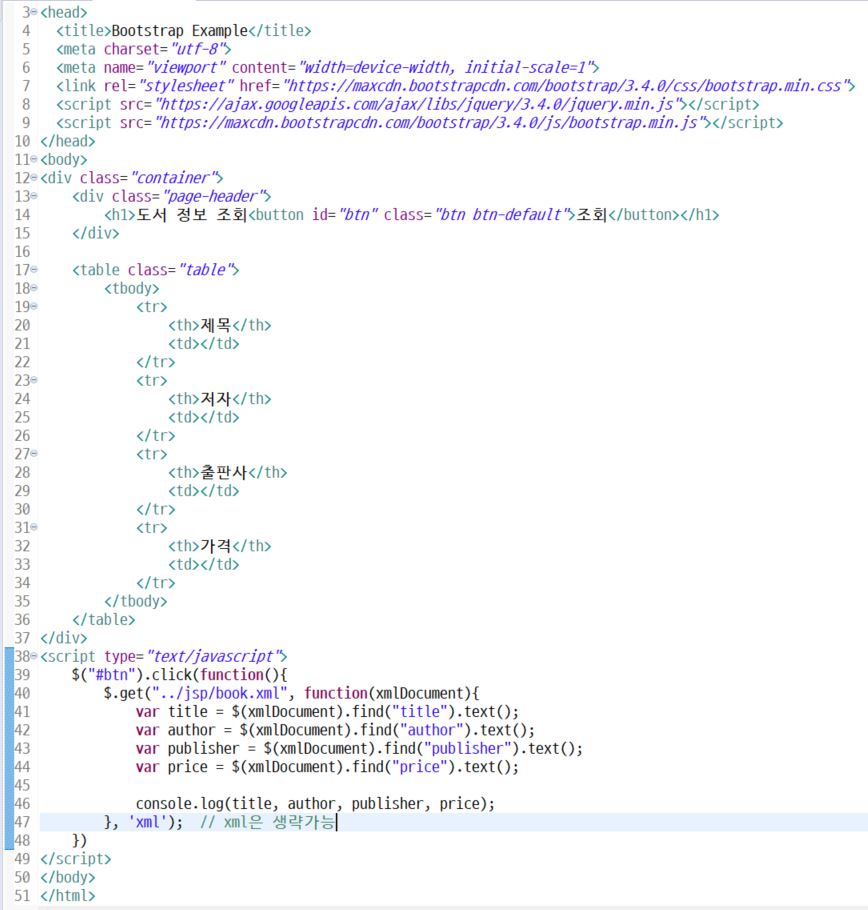Click the closing </body> tag
Image resolution: width=868 pixels, height=910 pixels.
(68, 878)
